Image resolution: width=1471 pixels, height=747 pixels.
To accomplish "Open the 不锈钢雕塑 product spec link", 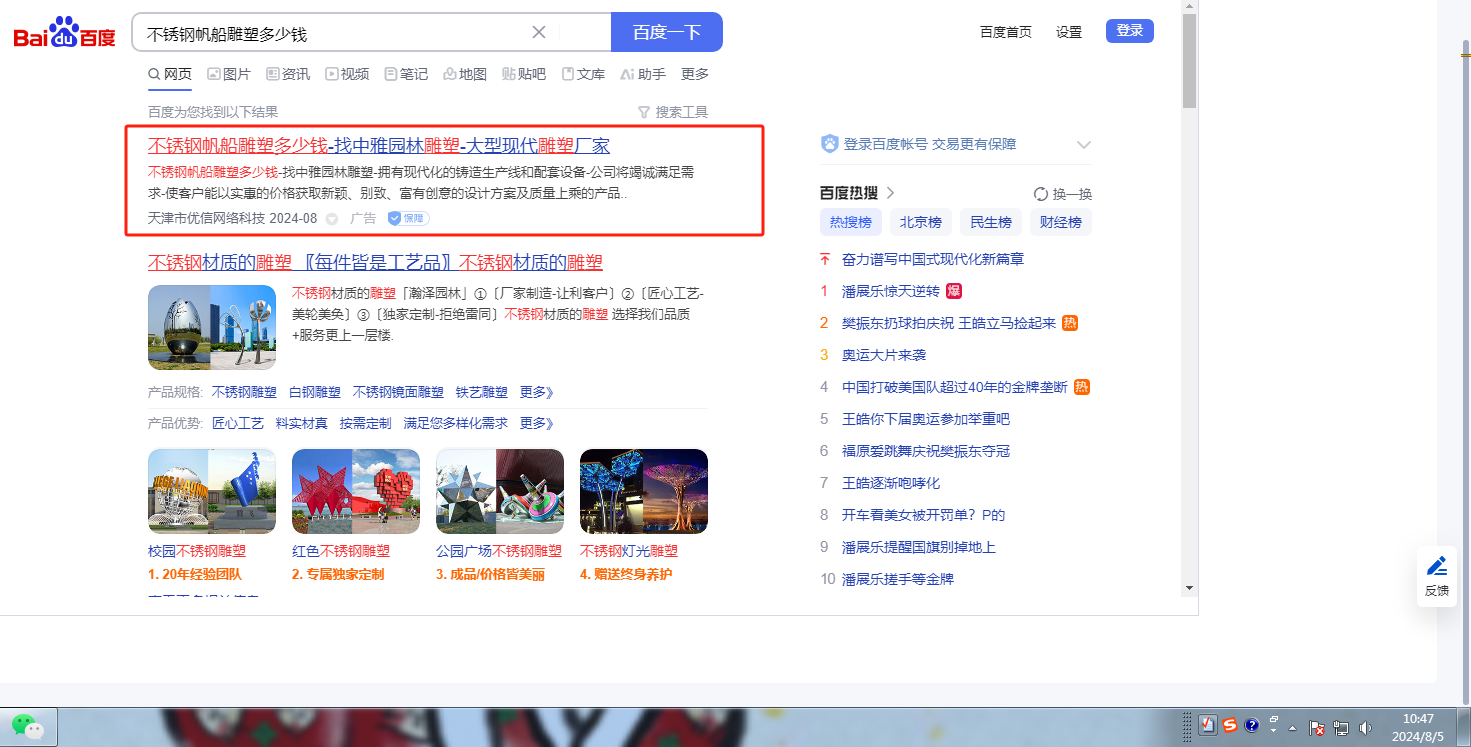I will (x=244, y=392).
